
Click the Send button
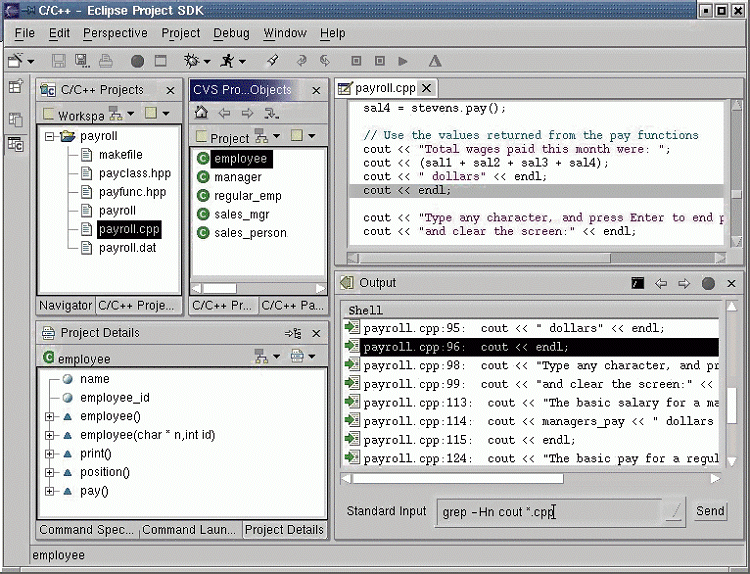click(710, 511)
